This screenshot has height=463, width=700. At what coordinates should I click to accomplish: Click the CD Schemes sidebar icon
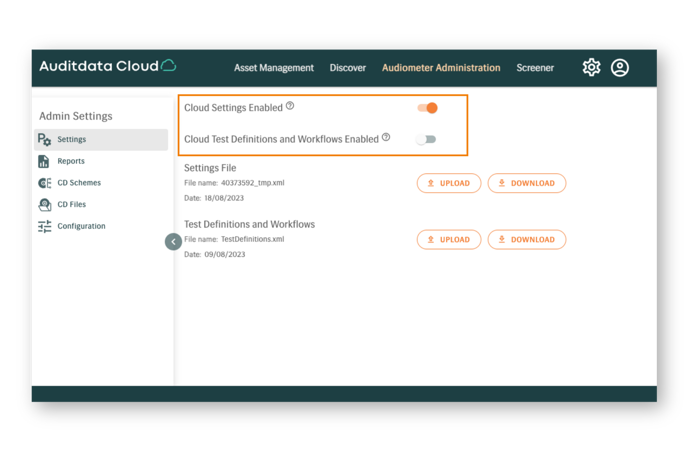(44, 183)
